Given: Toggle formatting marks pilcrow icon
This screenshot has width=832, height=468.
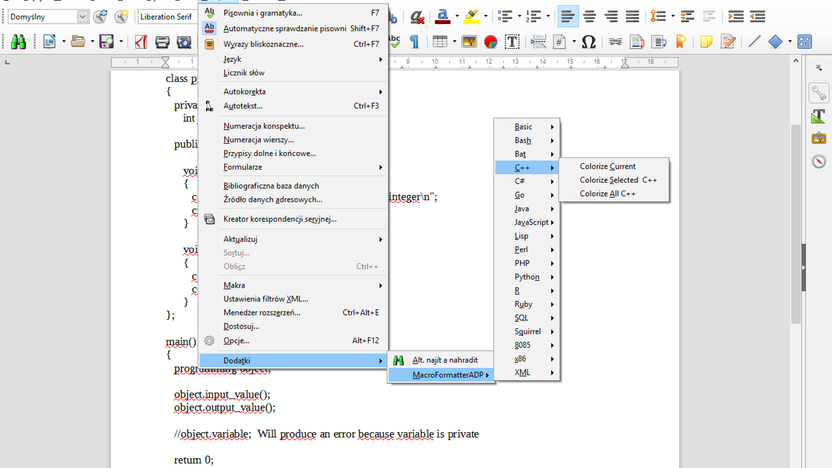Looking at the screenshot, I should 414,41.
